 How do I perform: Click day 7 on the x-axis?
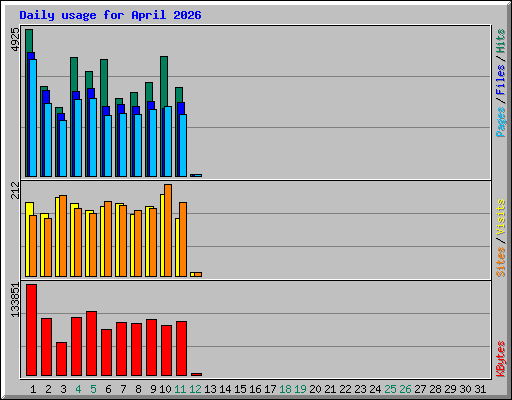click(123, 389)
